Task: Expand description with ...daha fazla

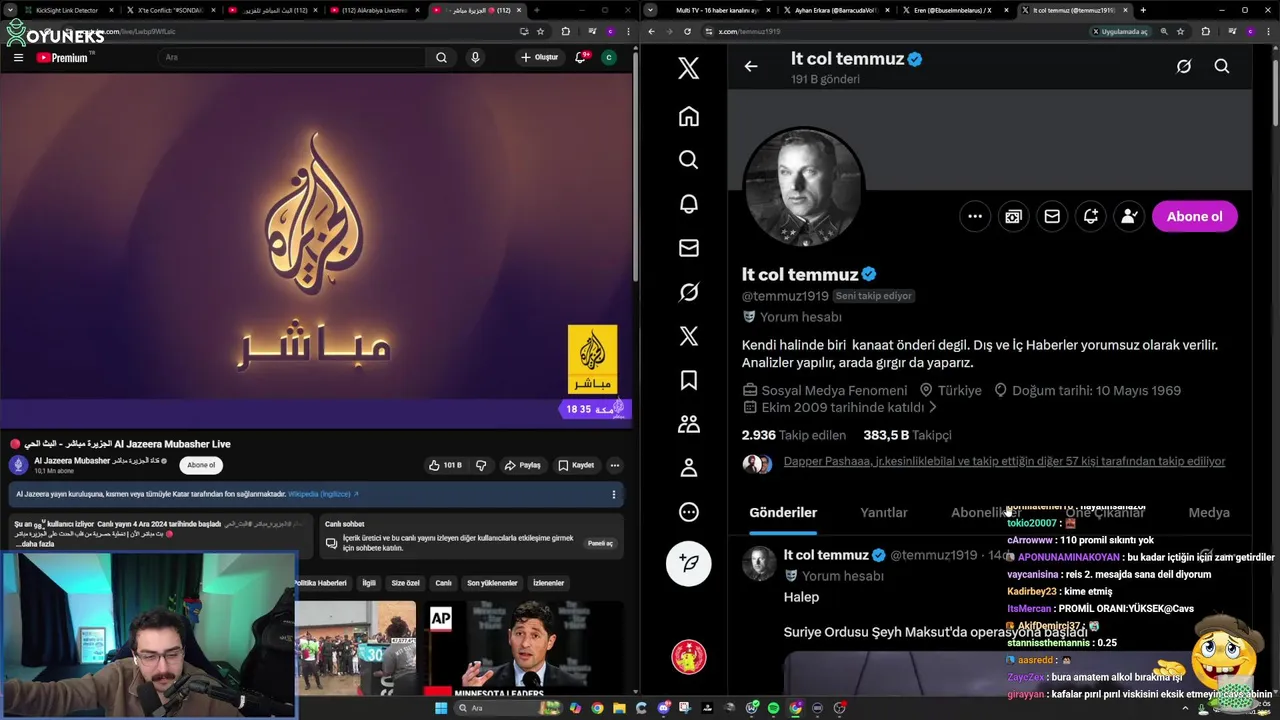Action: tap(35, 544)
